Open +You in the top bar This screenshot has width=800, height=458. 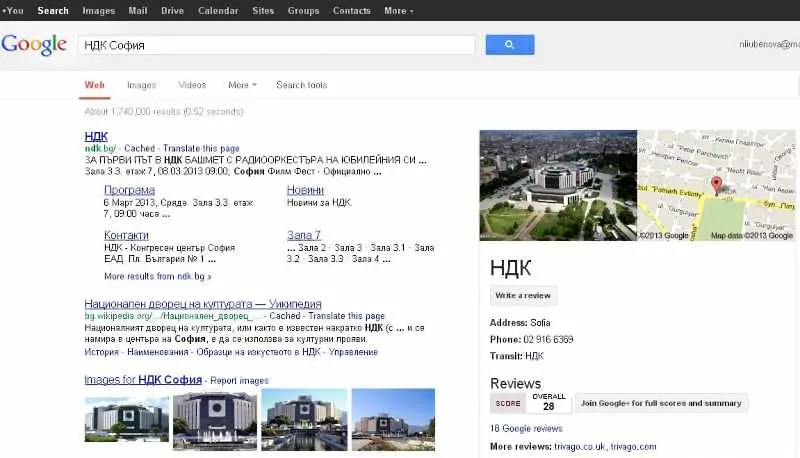13,11
